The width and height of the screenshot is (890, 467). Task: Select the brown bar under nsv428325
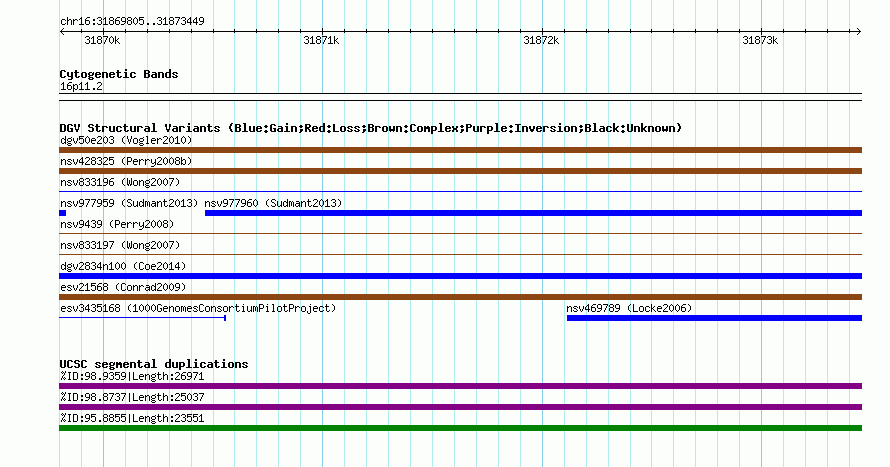coord(460,171)
